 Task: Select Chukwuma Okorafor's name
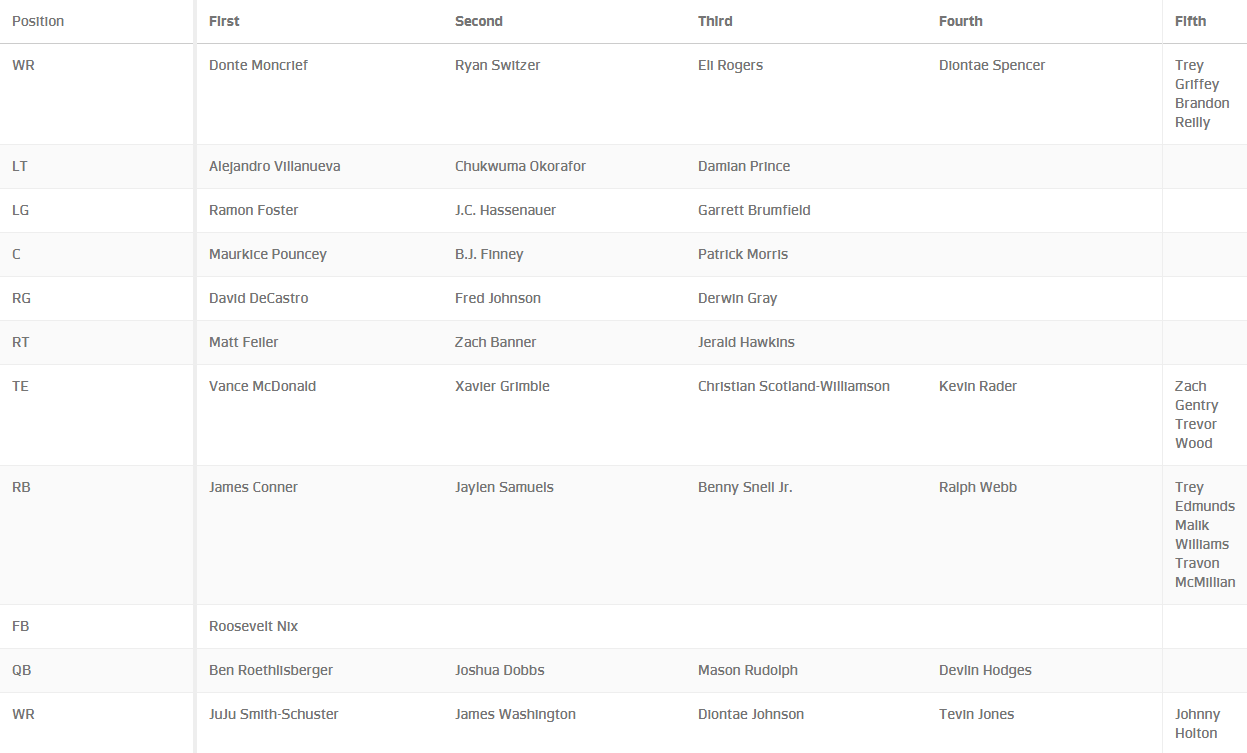coord(520,166)
